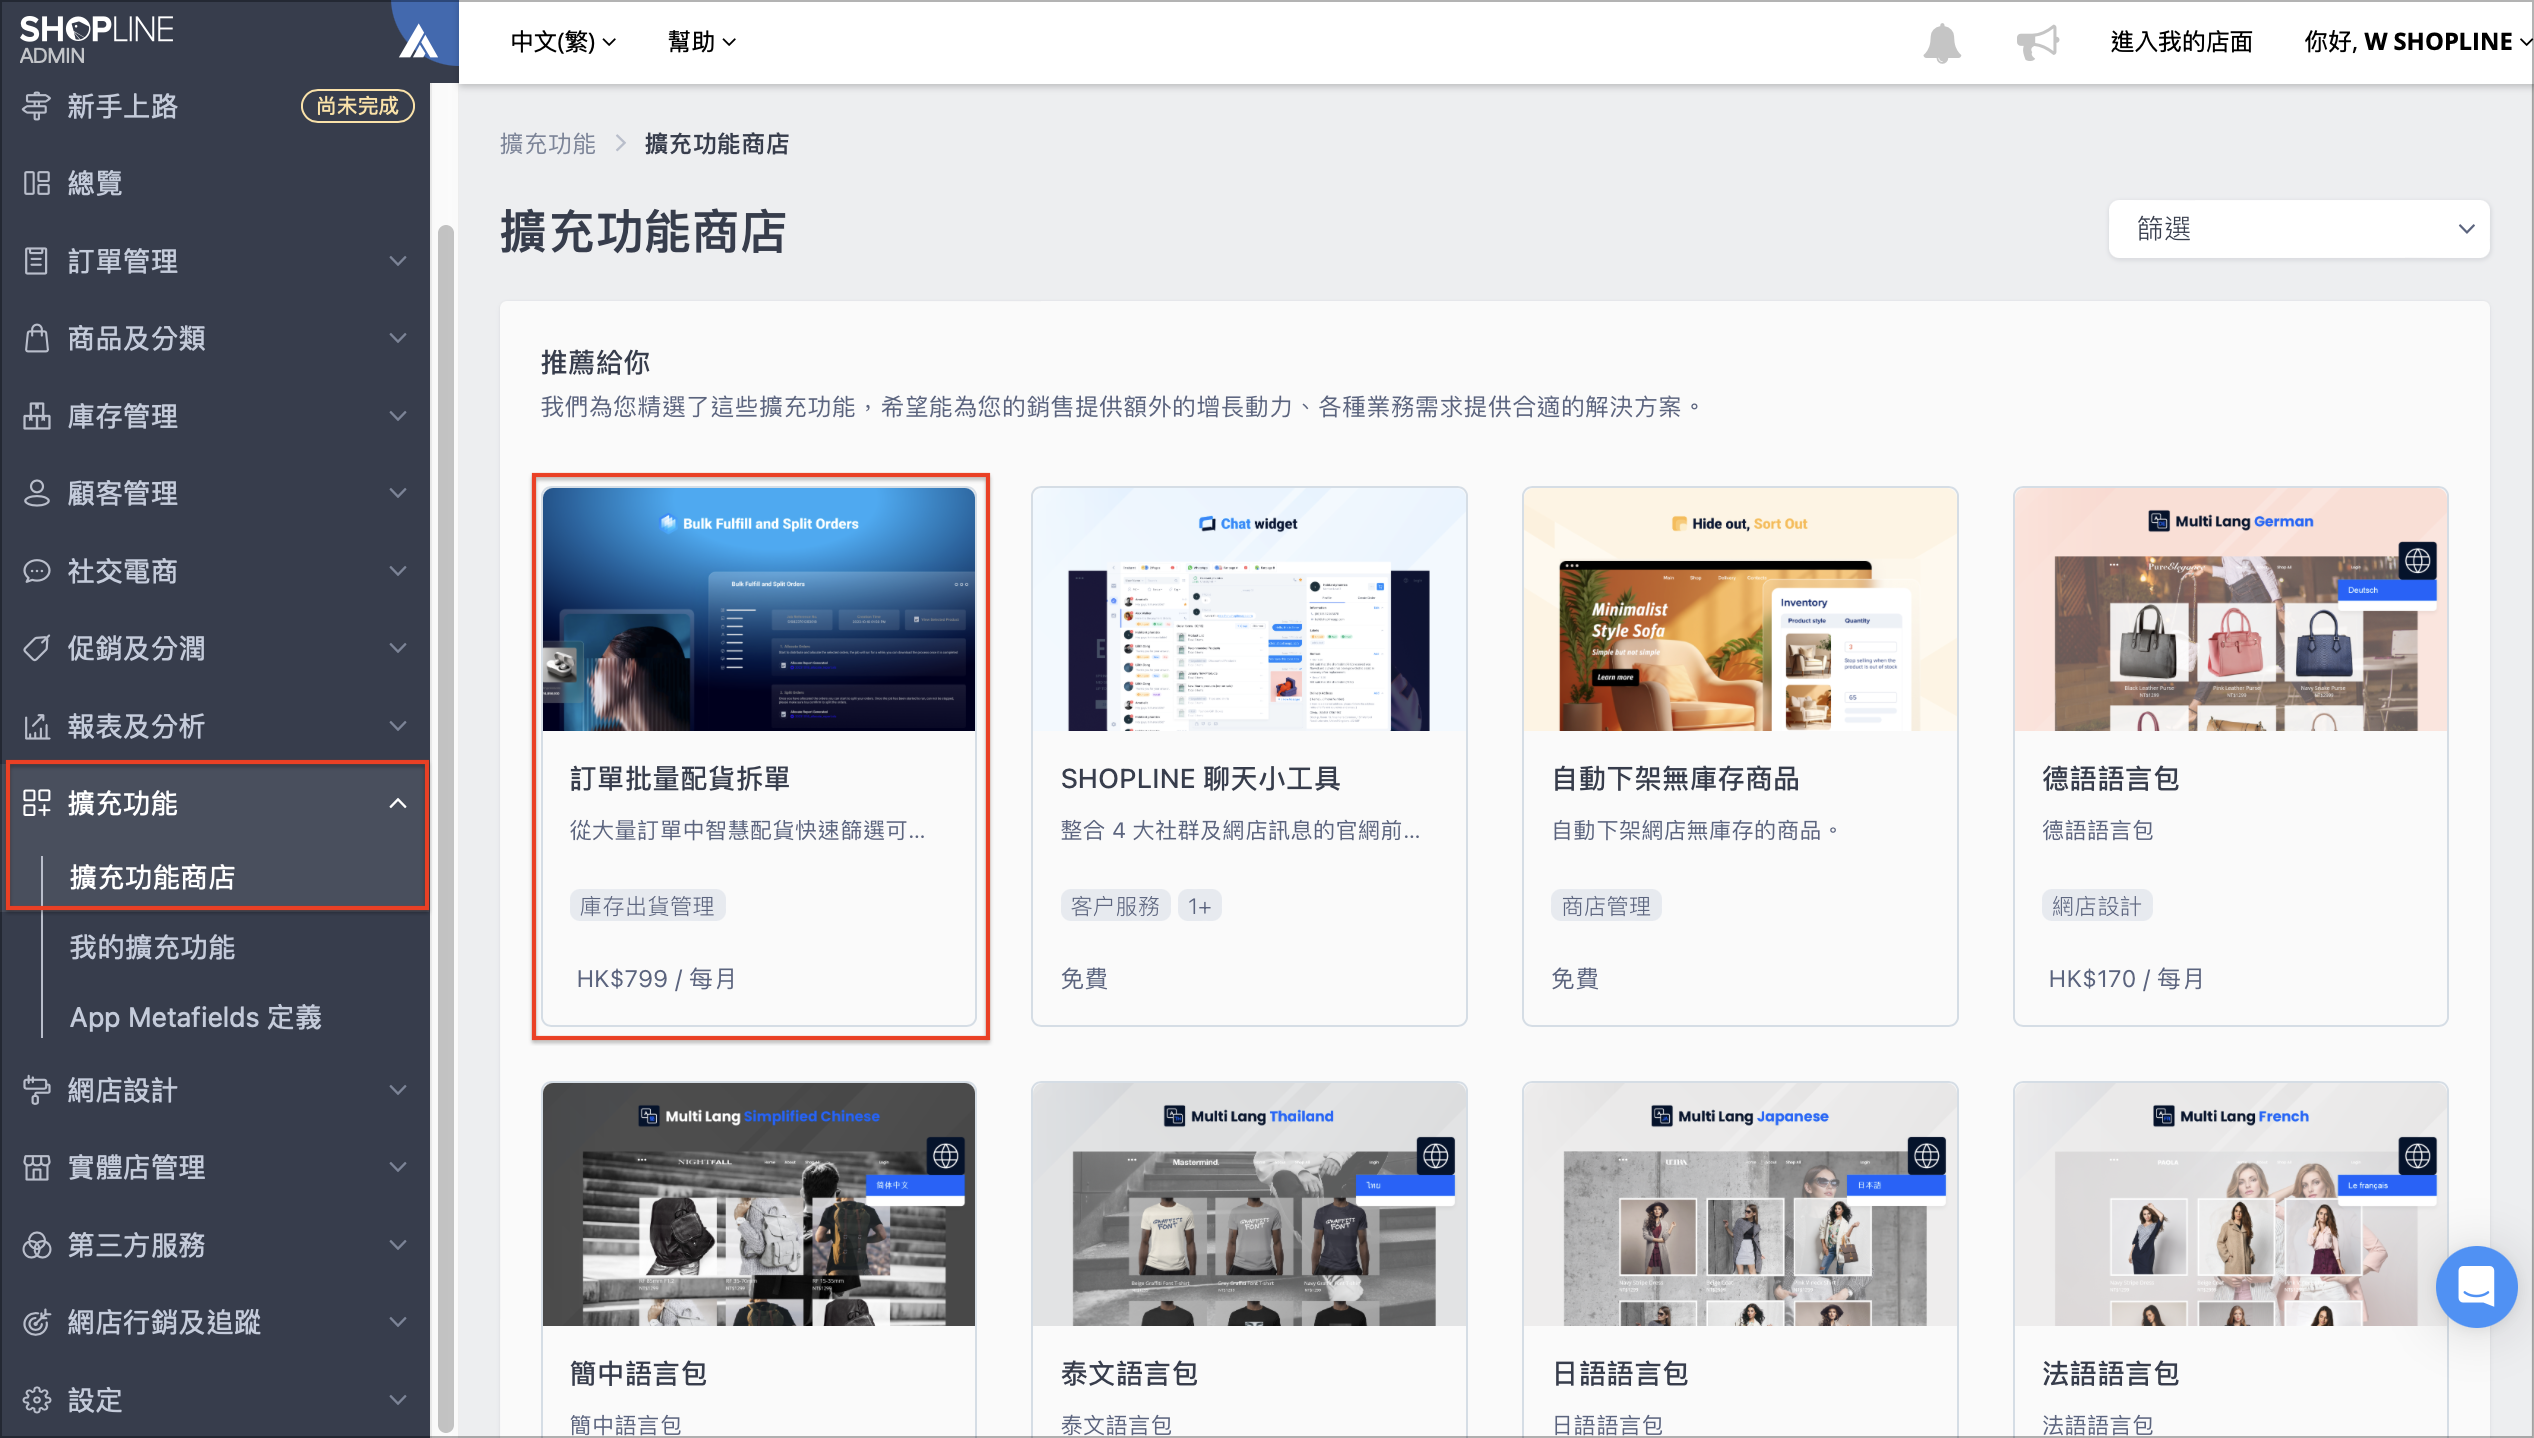The height and width of the screenshot is (1438, 2534).
Task: Click the 訂單管理 order icon
Action: coord(37,261)
